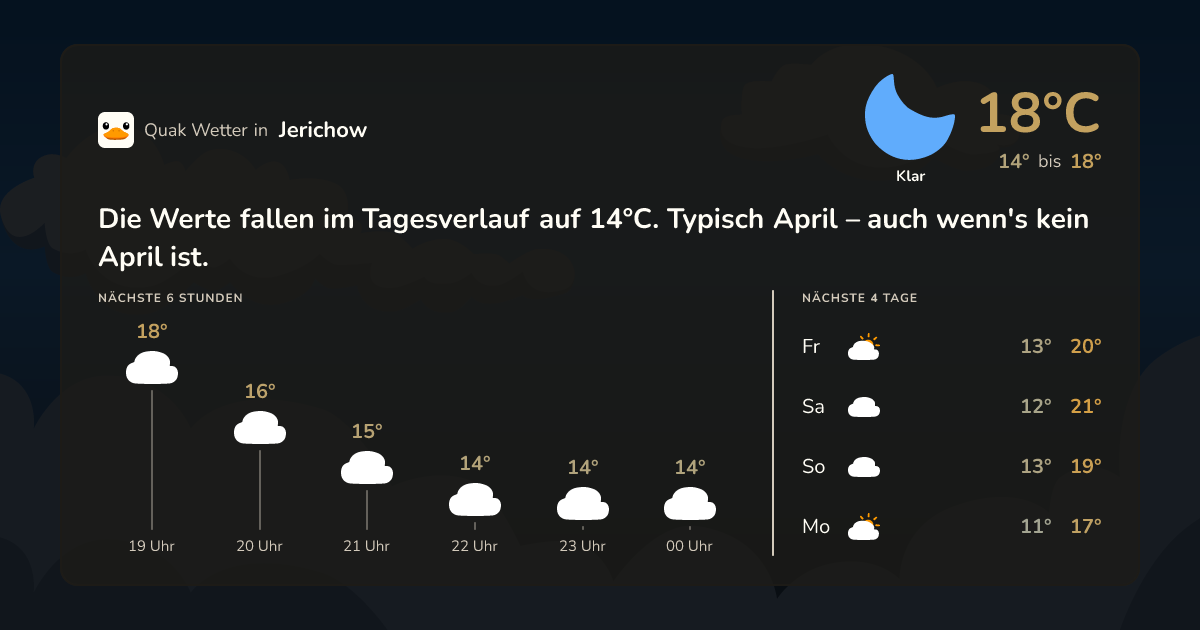
Task: Click Sunday's high temperature 19°
Action: tap(1086, 467)
